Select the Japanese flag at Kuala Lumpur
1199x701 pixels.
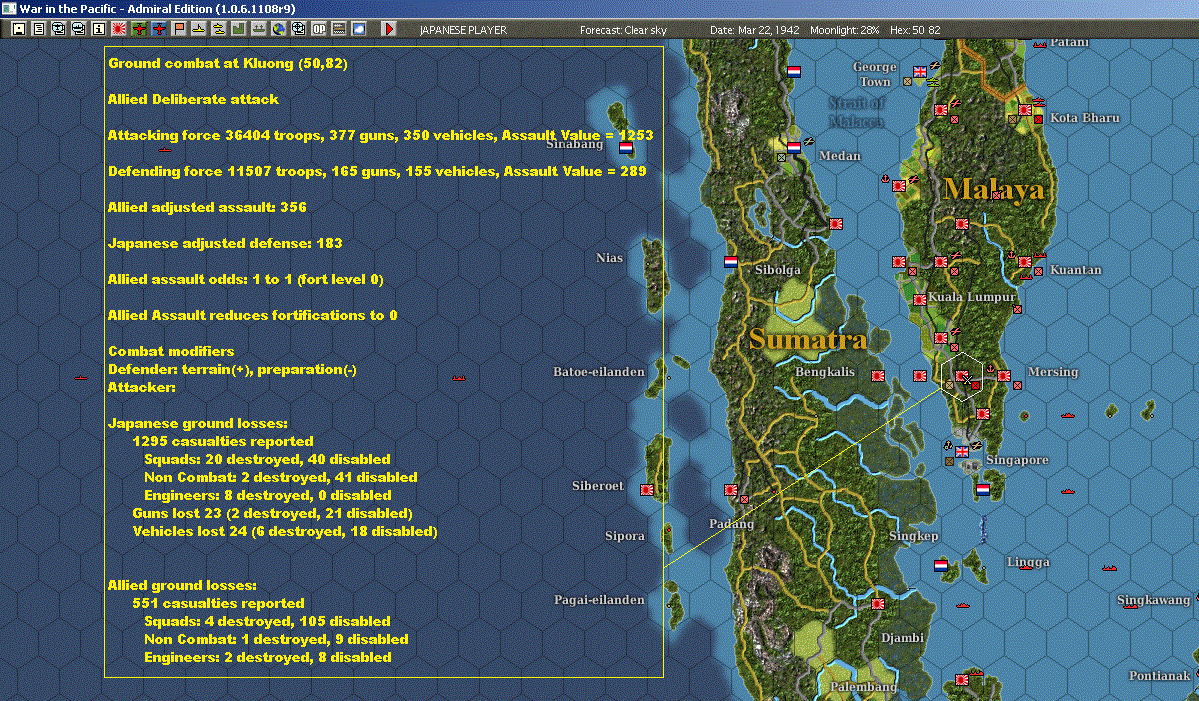920,300
